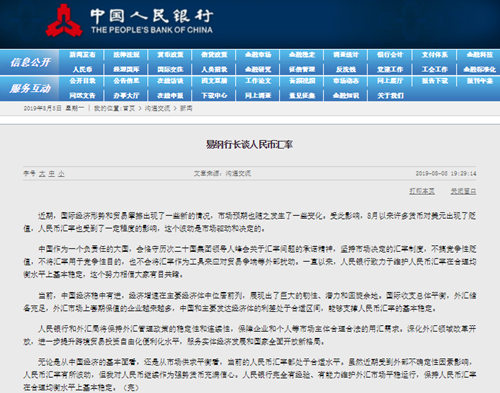This screenshot has height=393, width=500.
Task: Go to 信贷政策 section
Action: (x=214, y=55)
